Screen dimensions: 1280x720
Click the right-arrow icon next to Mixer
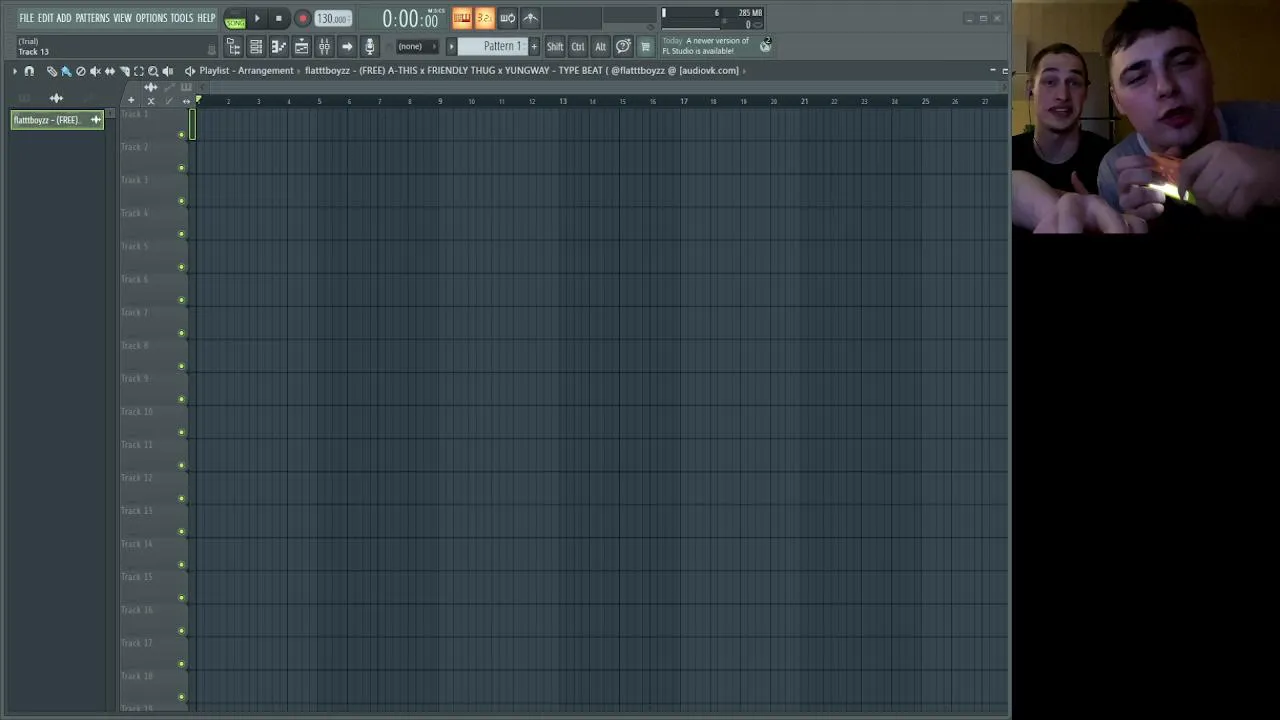347,47
